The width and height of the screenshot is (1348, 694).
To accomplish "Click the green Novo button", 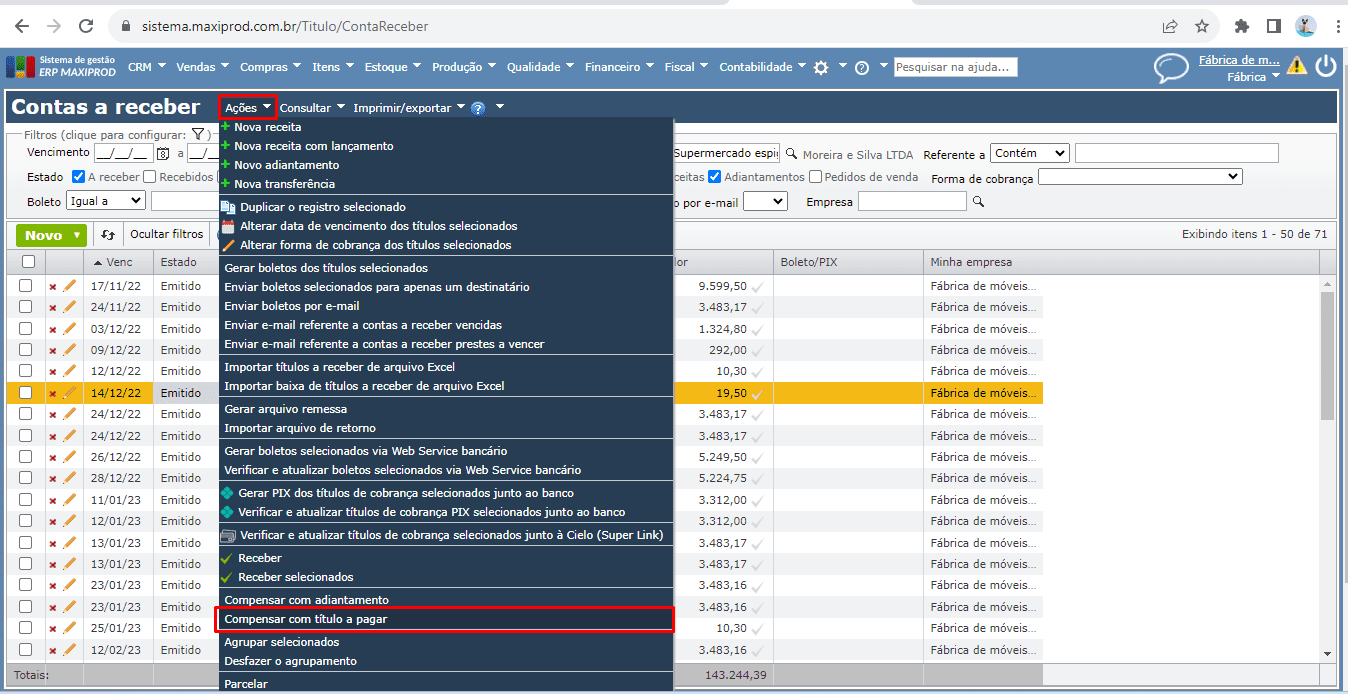I will pyautogui.click(x=51, y=235).
